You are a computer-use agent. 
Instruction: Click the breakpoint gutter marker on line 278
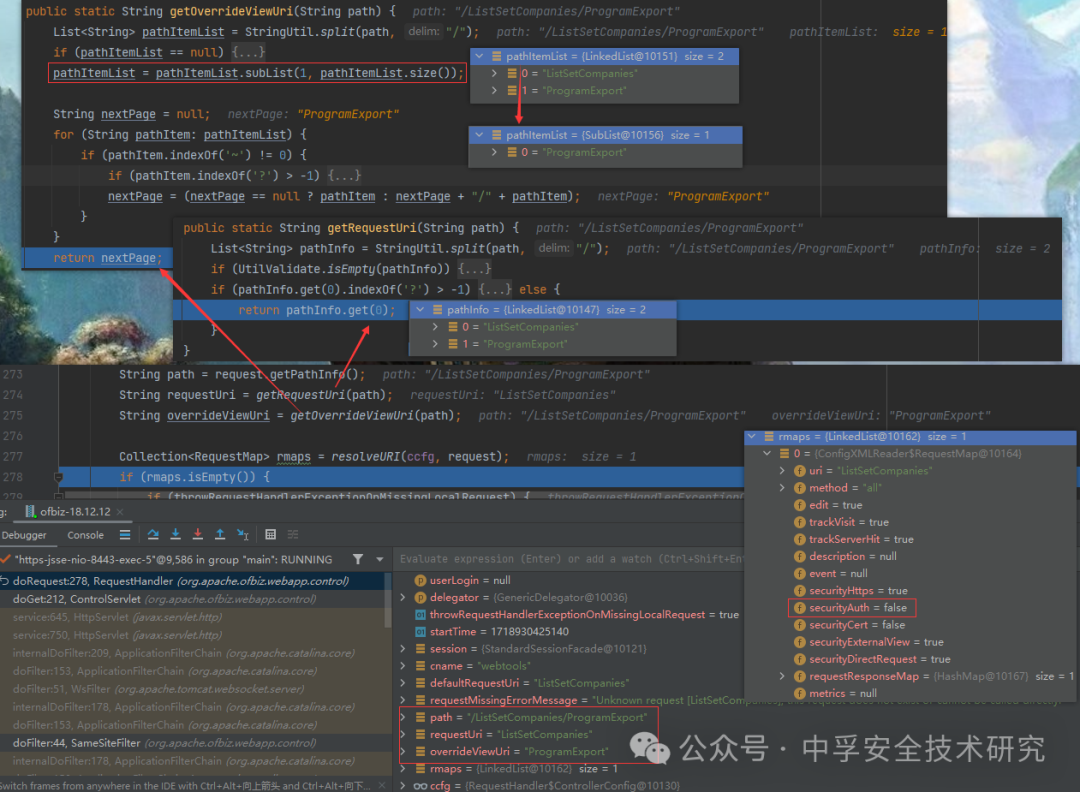point(59,477)
